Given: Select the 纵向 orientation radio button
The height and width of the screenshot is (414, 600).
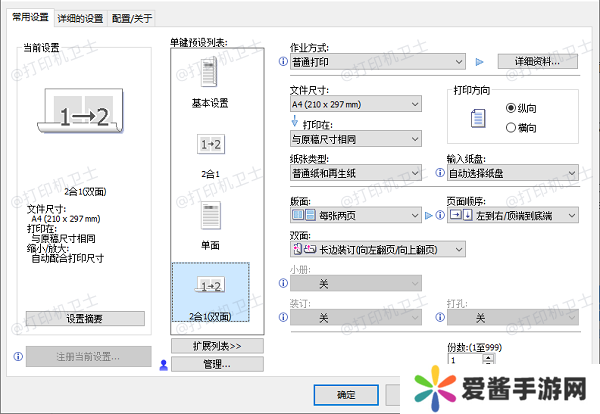Looking at the screenshot, I should point(513,108).
